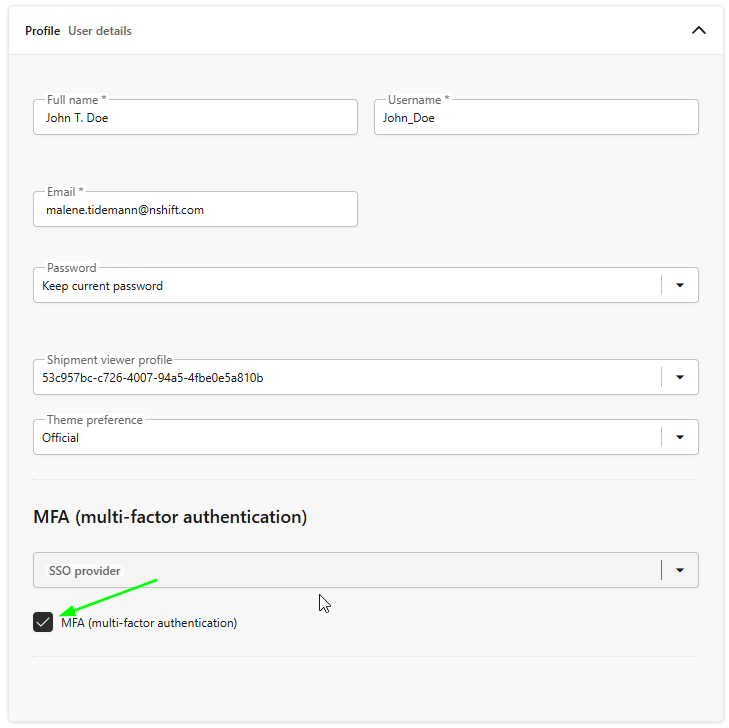Image resolution: width=729 pixels, height=728 pixels.
Task: Click the MFA (multi-factor authentication) section heading
Action: 170,517
